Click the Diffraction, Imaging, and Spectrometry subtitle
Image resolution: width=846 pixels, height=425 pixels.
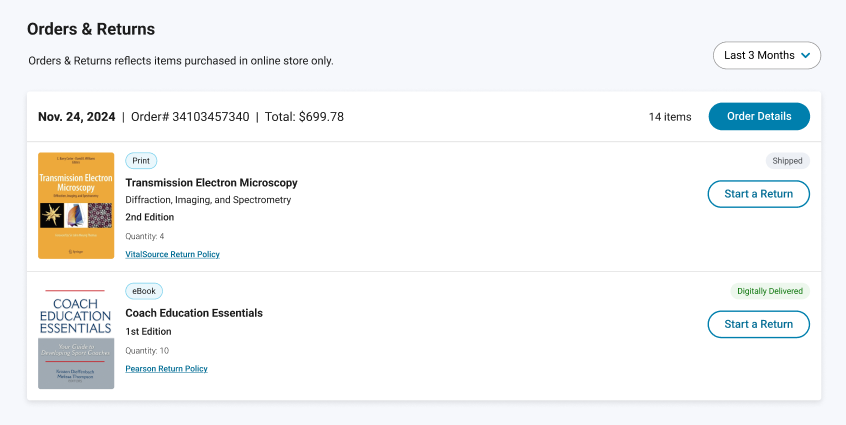[x=208, y=200]
